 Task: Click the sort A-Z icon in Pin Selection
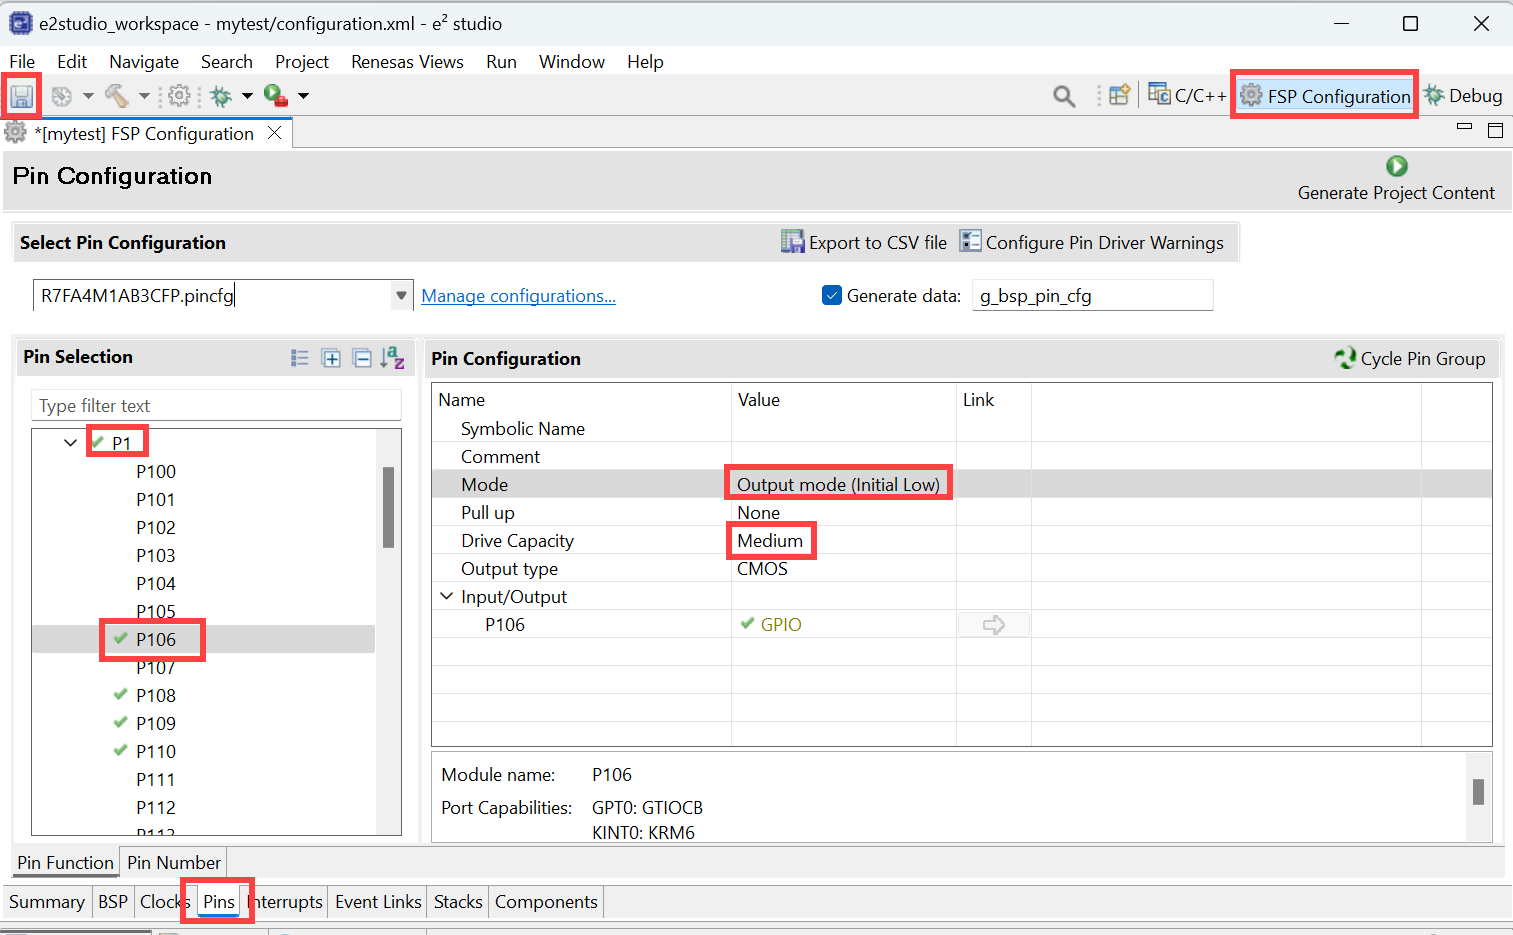[x=392, y=358]
